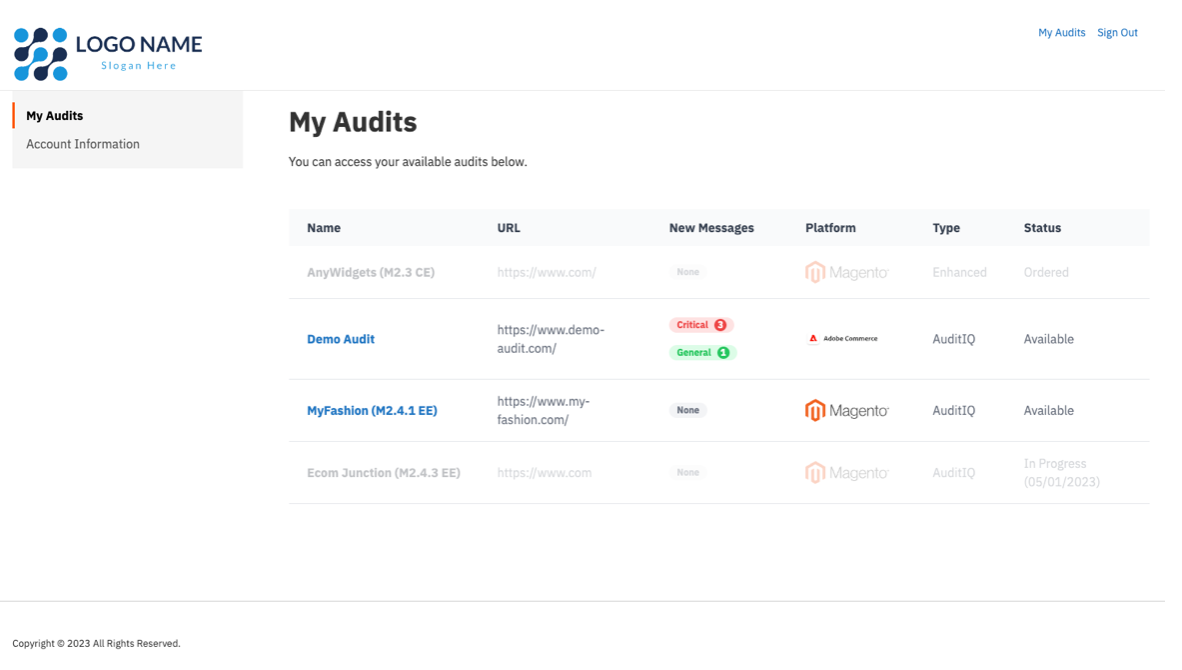Click the Platform column header
This screenshot has height=670, width=1182.
(831, 228)
